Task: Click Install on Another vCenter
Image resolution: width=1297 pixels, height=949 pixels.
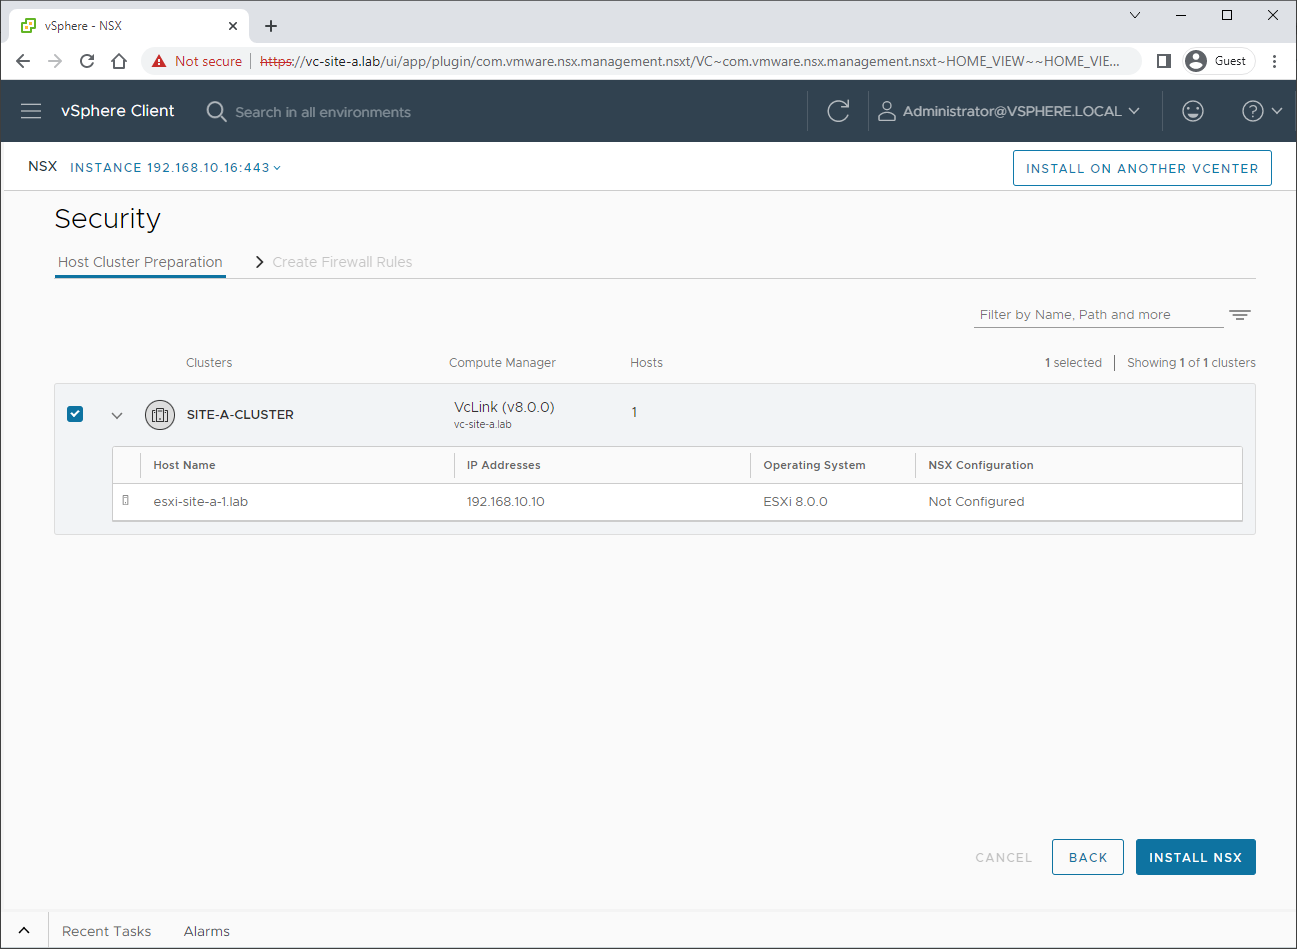Action: point(1142,168)
